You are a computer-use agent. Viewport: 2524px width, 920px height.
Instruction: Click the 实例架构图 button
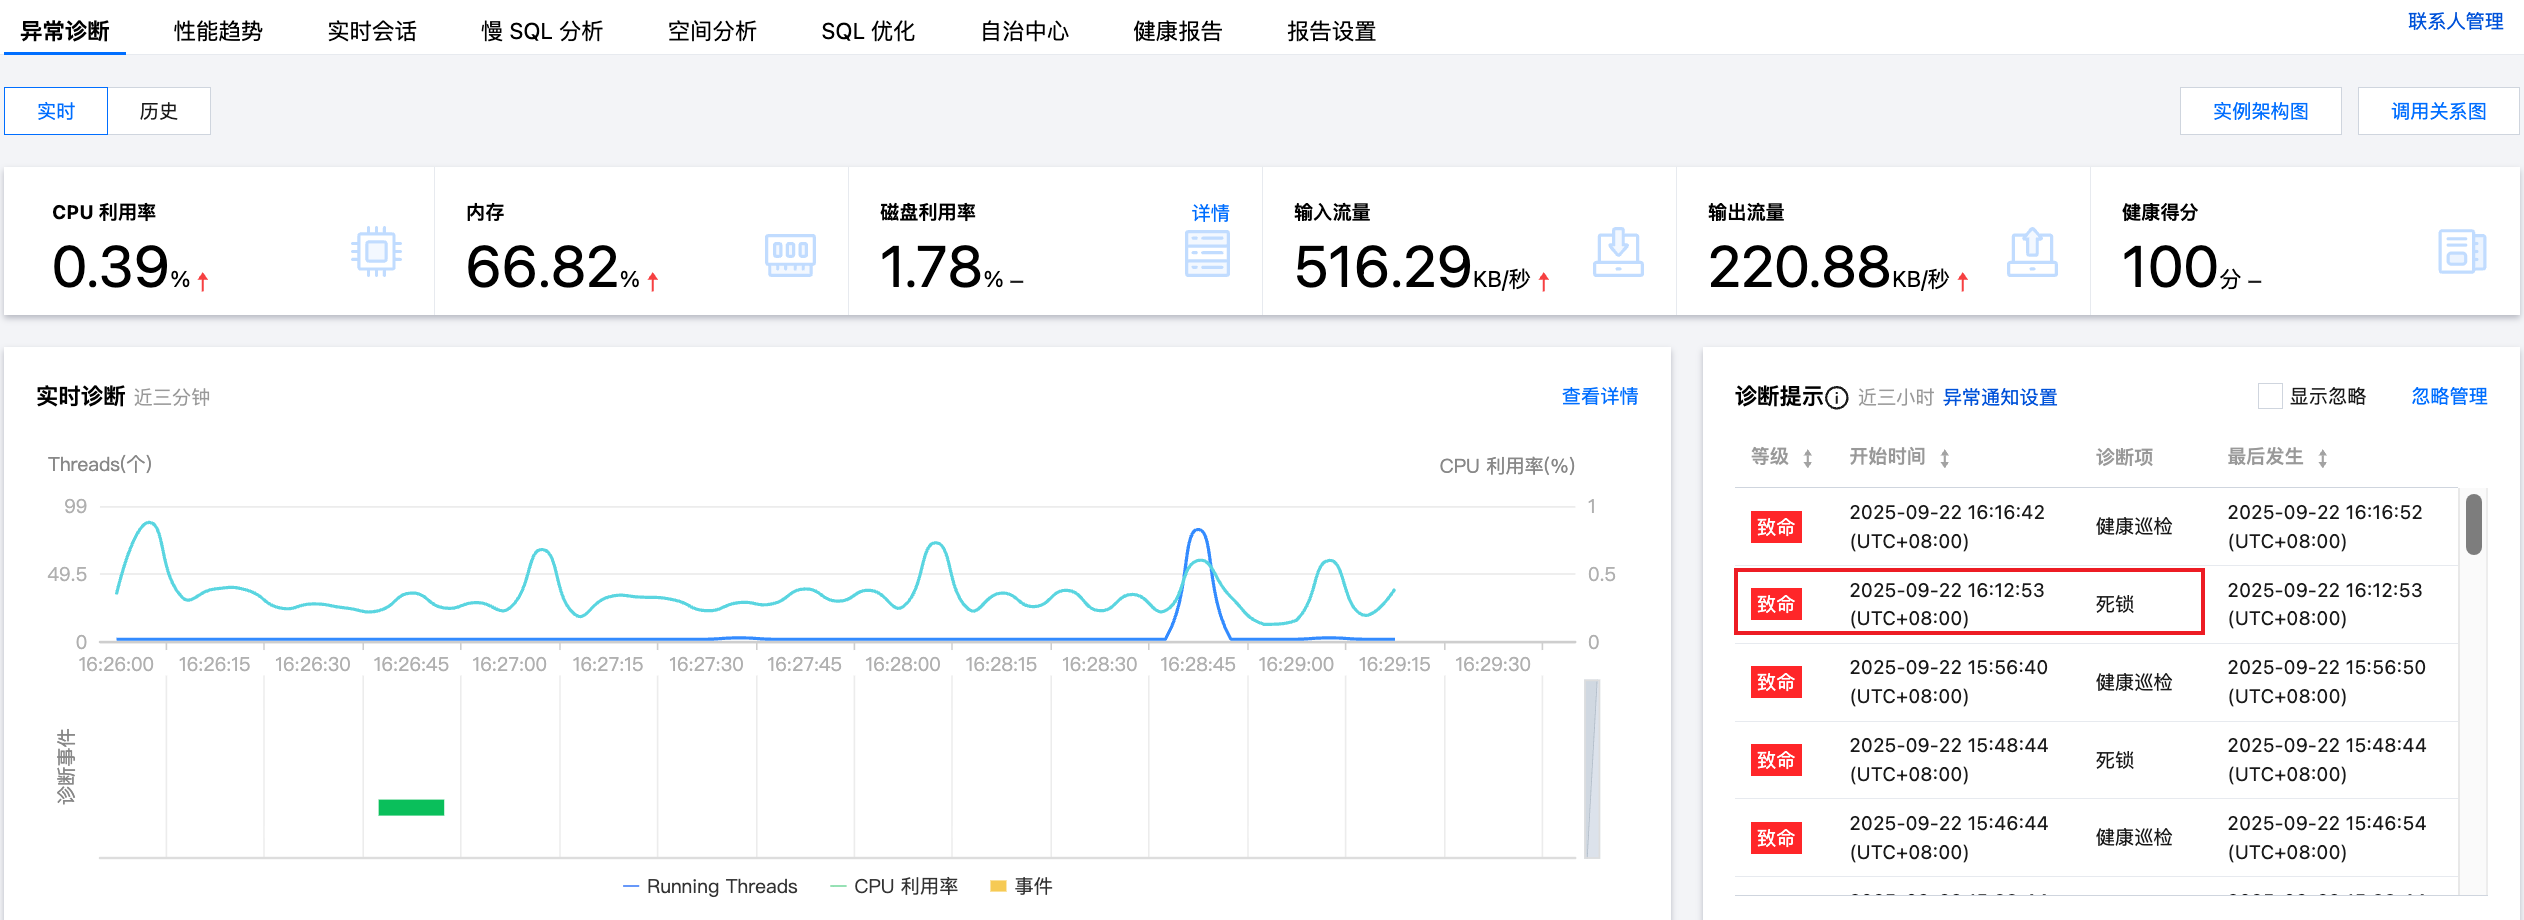pyautogui.click(x=2260, y=111)
